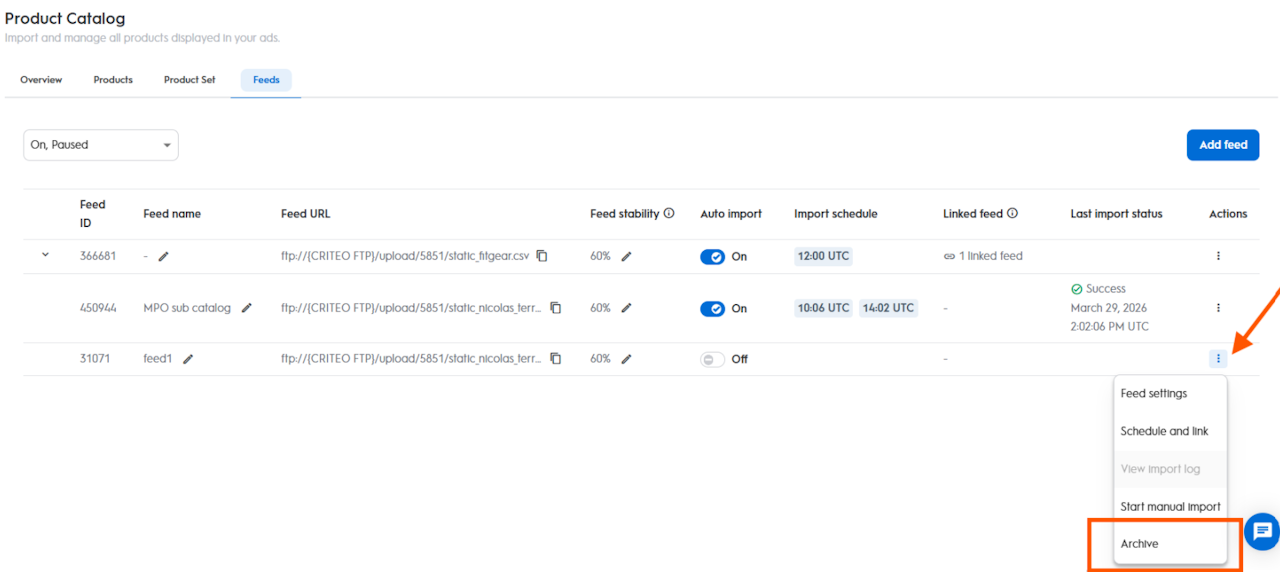Choose Schedule and link menu item
Screen dimensions: 1280x572
pyautogui.click(x=1170, y=431)
